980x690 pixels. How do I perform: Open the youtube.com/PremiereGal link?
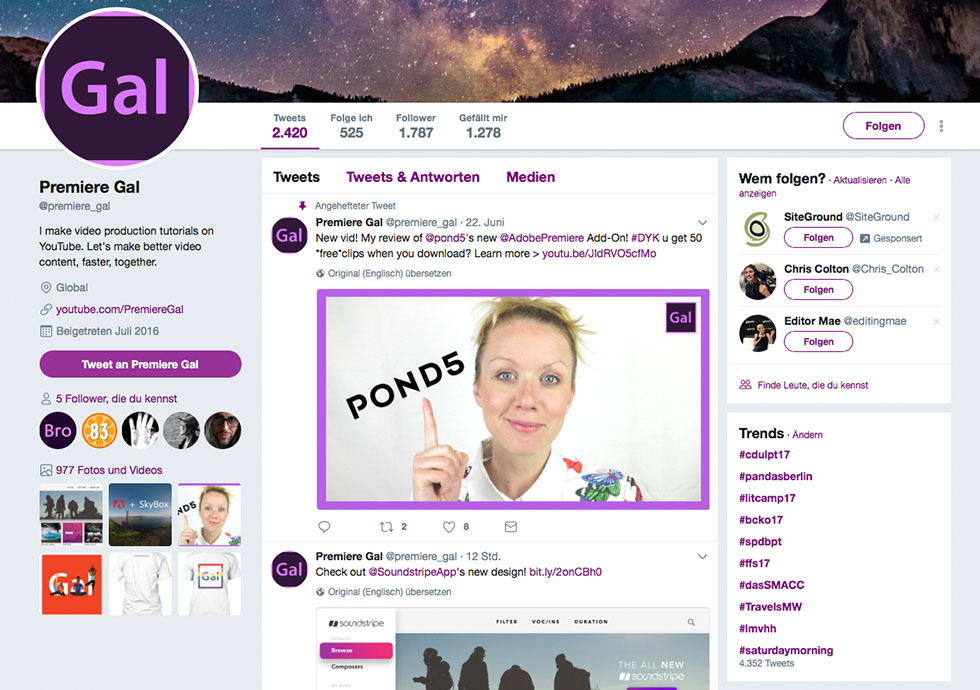point(119,309)
